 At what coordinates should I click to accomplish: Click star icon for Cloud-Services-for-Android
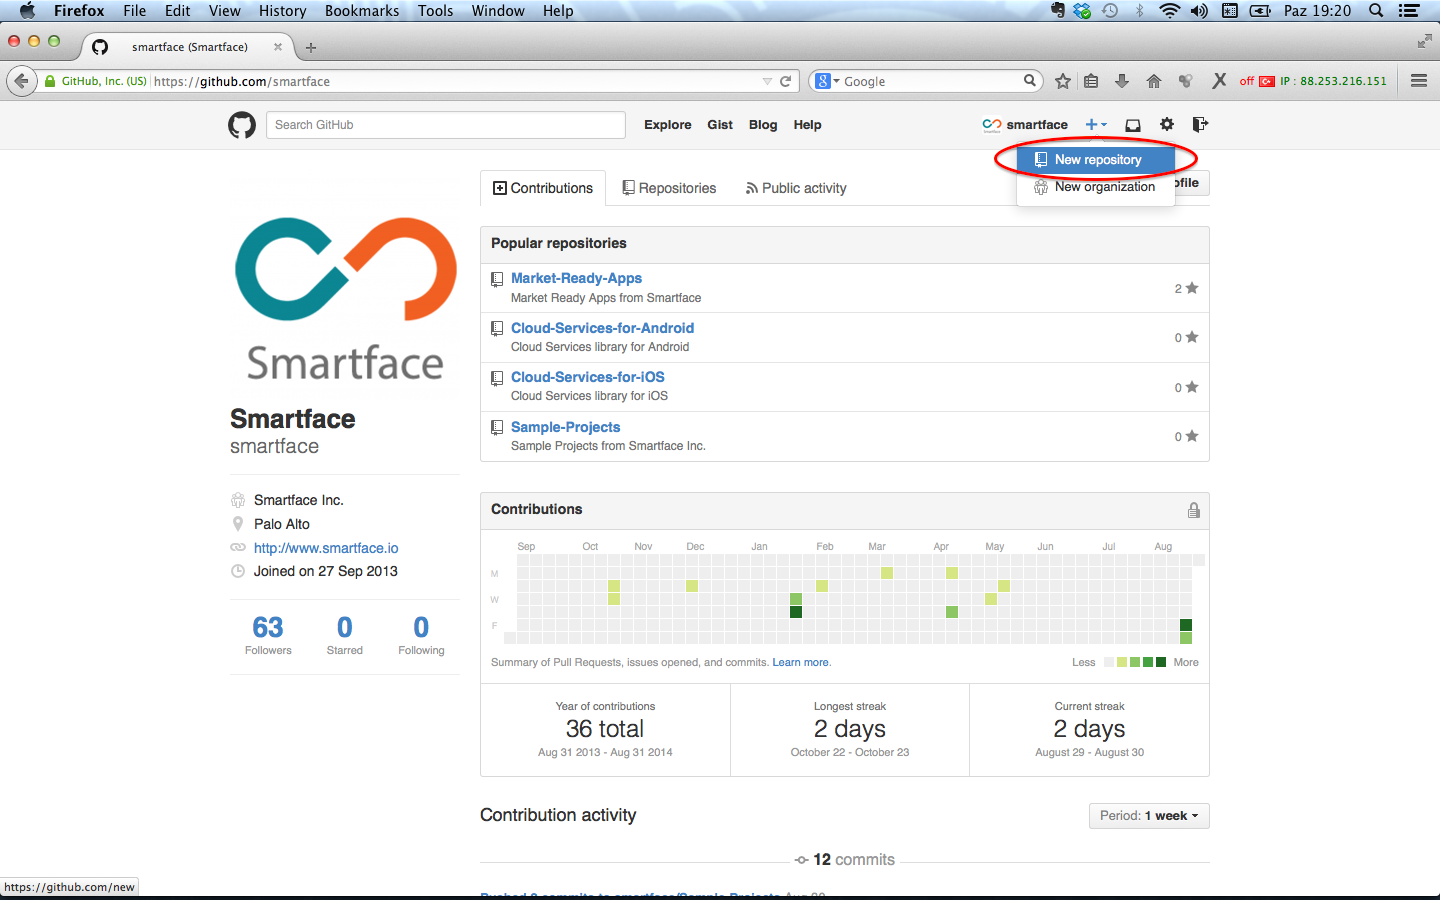click(x=1192, y=337)
